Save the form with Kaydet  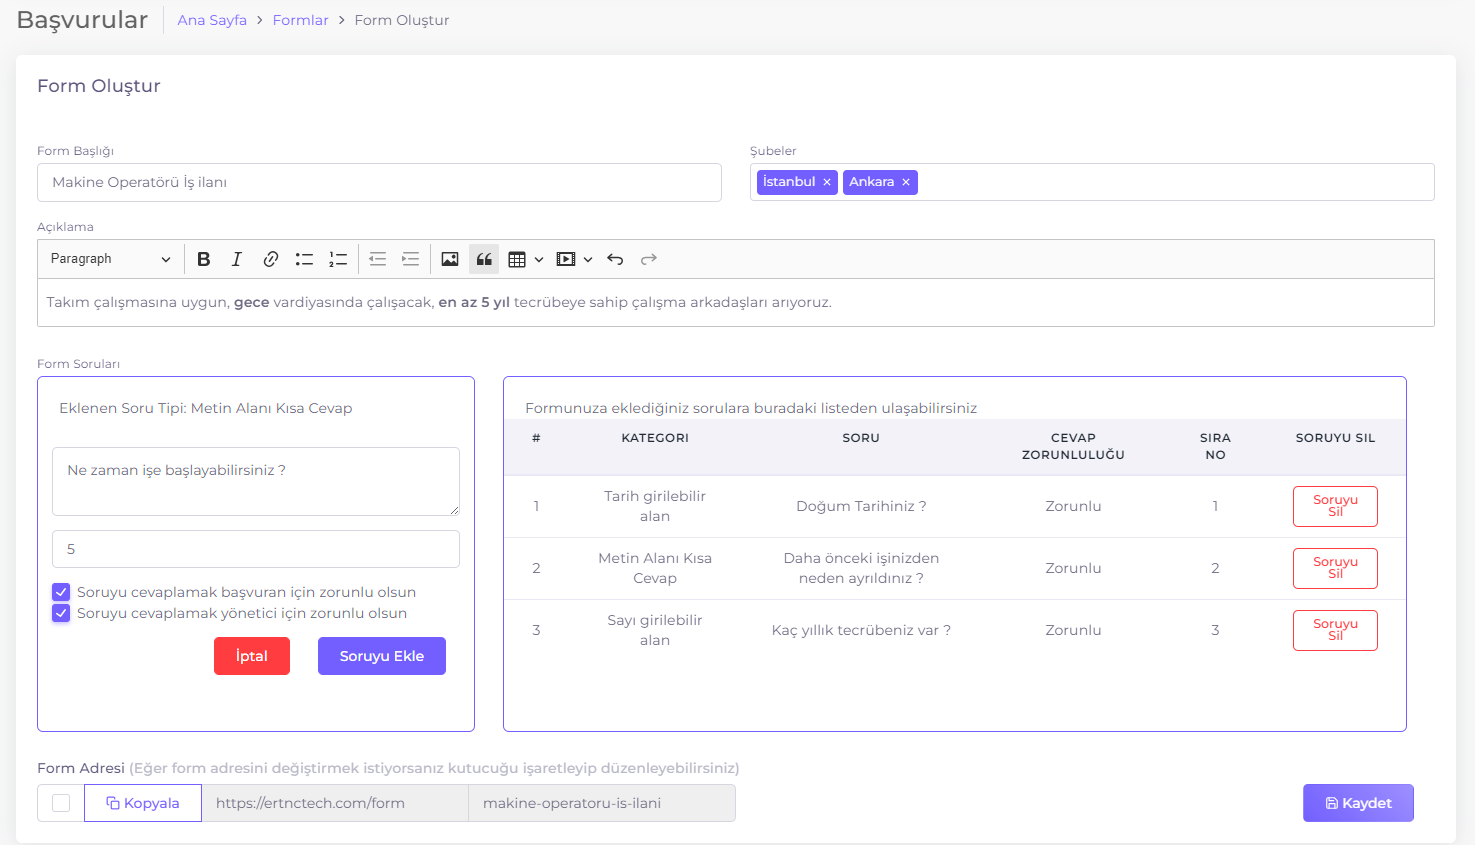1357,803
